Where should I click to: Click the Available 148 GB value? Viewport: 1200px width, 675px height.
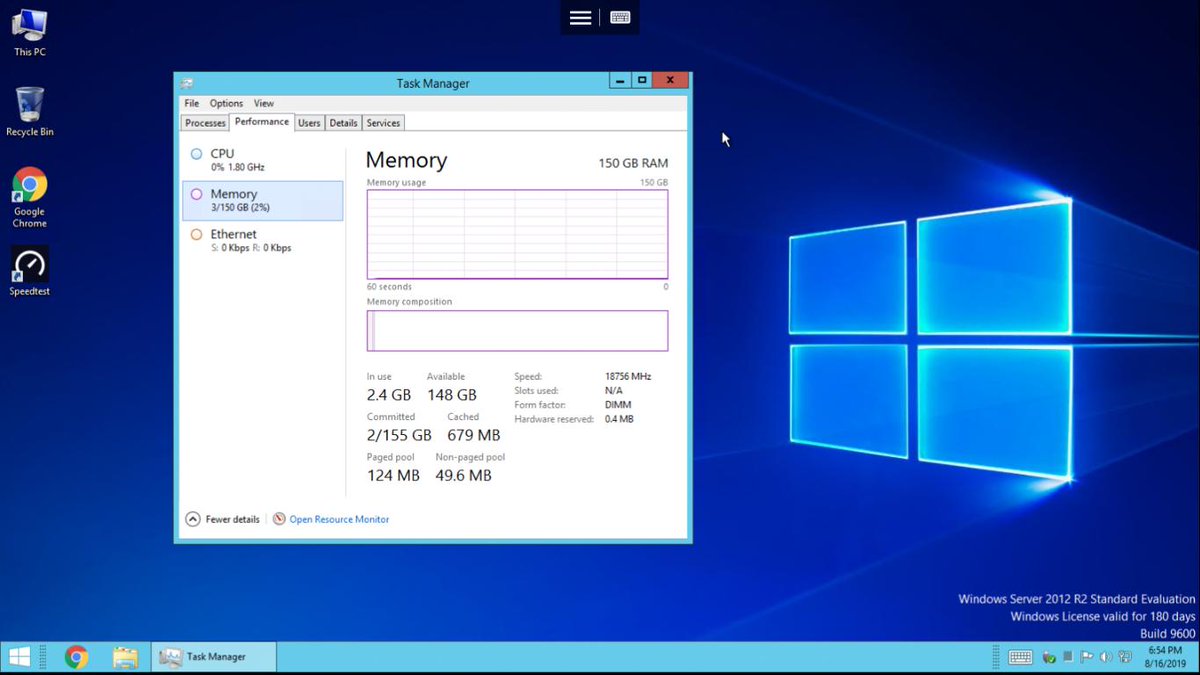[452, 395]
